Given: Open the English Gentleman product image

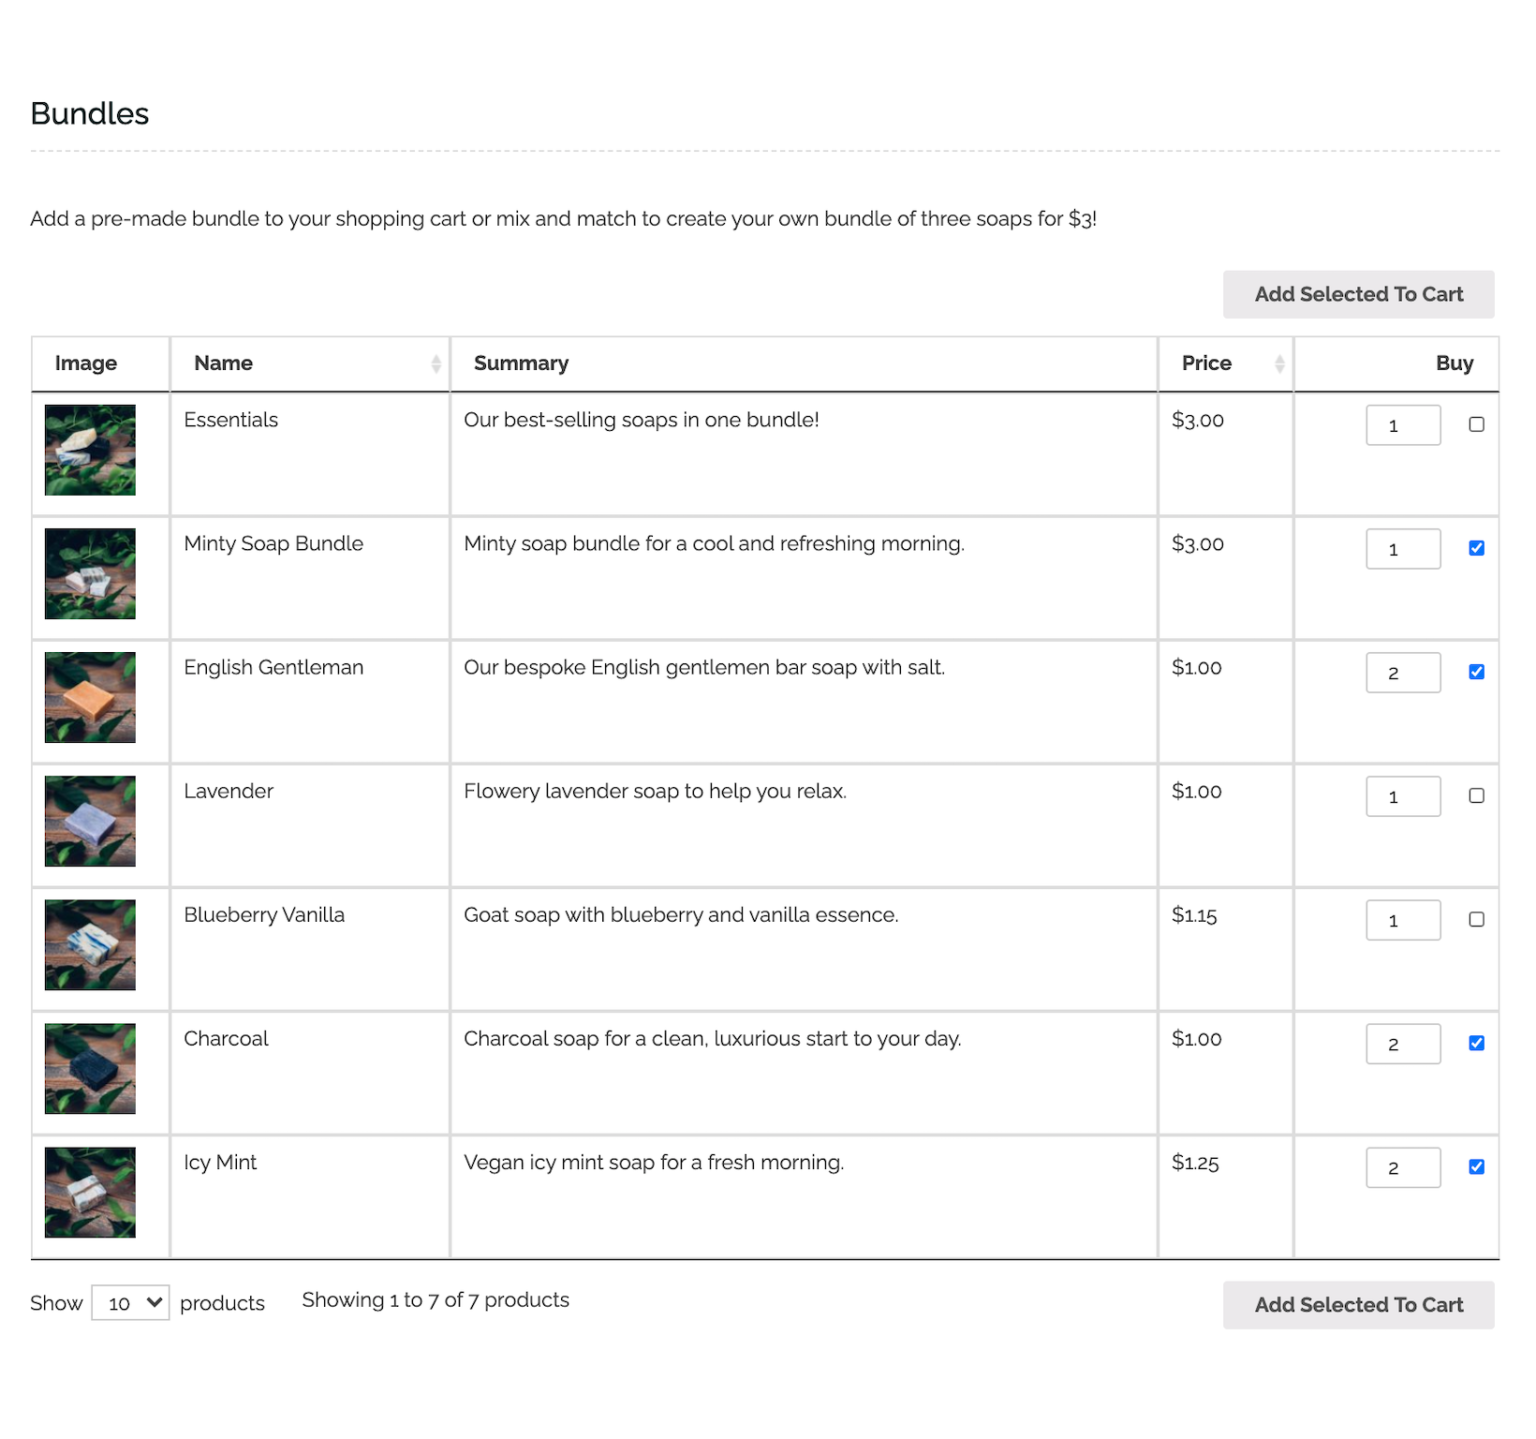Looking at the screenshot, I should point(89,698).
